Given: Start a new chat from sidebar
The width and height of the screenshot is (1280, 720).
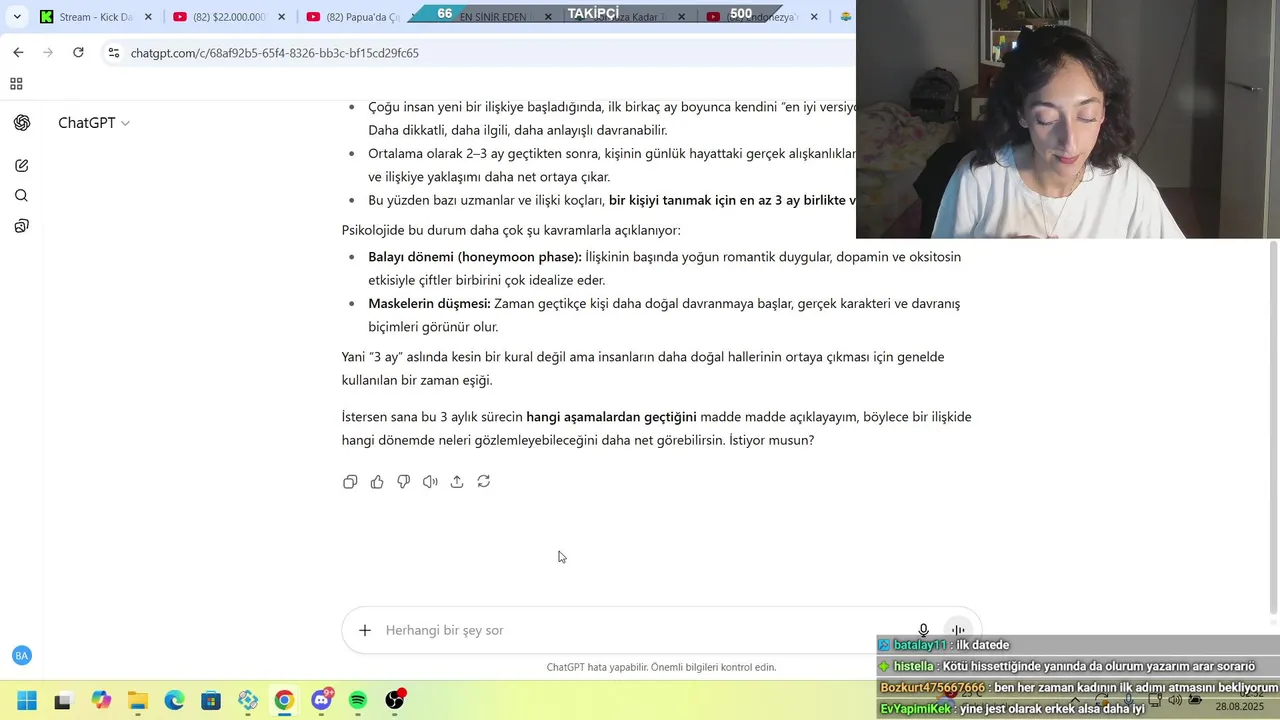Looking at the screenshot, I should coord(22,166).
